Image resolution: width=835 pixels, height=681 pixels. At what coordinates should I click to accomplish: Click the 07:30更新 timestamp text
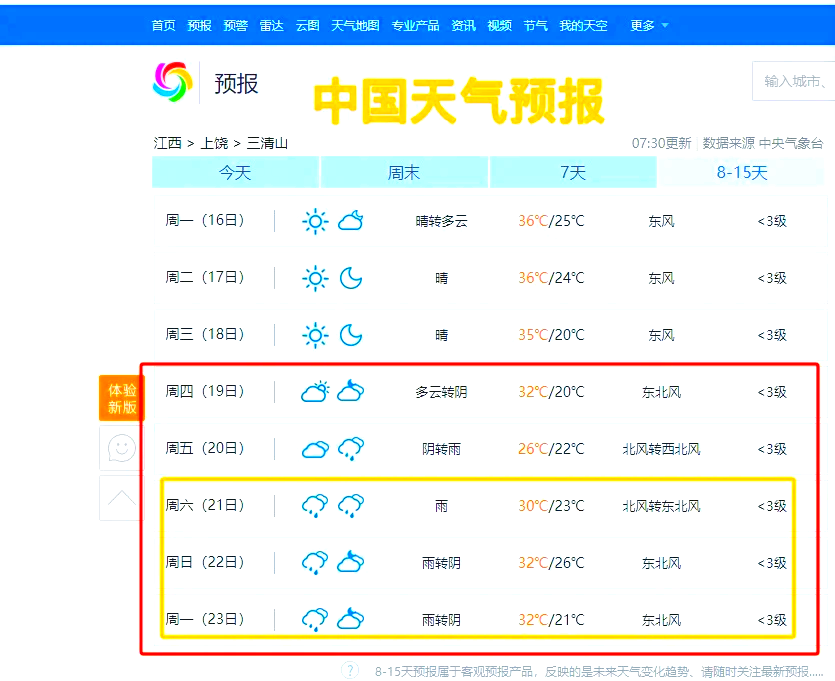[661, 143]
